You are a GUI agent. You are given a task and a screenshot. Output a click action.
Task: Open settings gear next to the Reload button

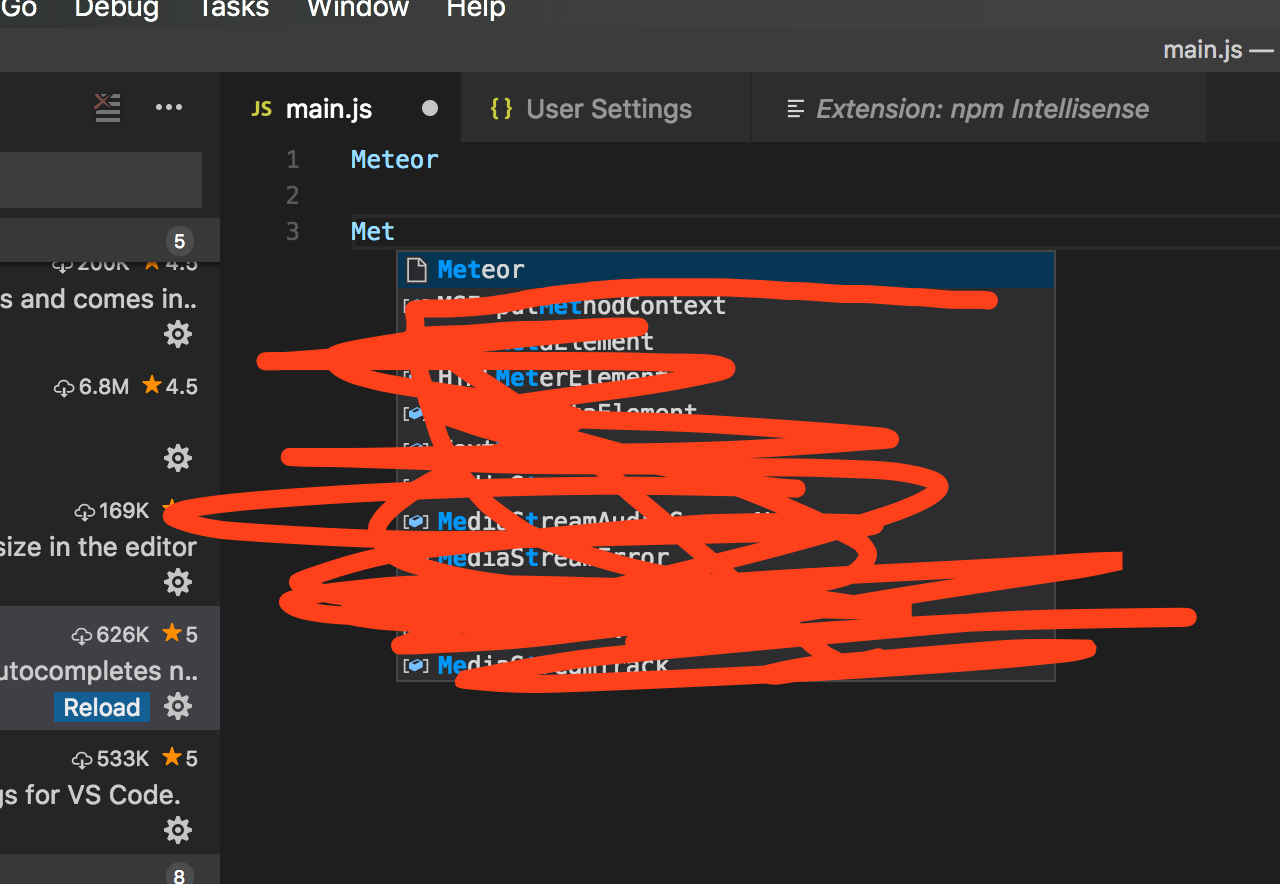pyautogui.click(x=177, y=707)
